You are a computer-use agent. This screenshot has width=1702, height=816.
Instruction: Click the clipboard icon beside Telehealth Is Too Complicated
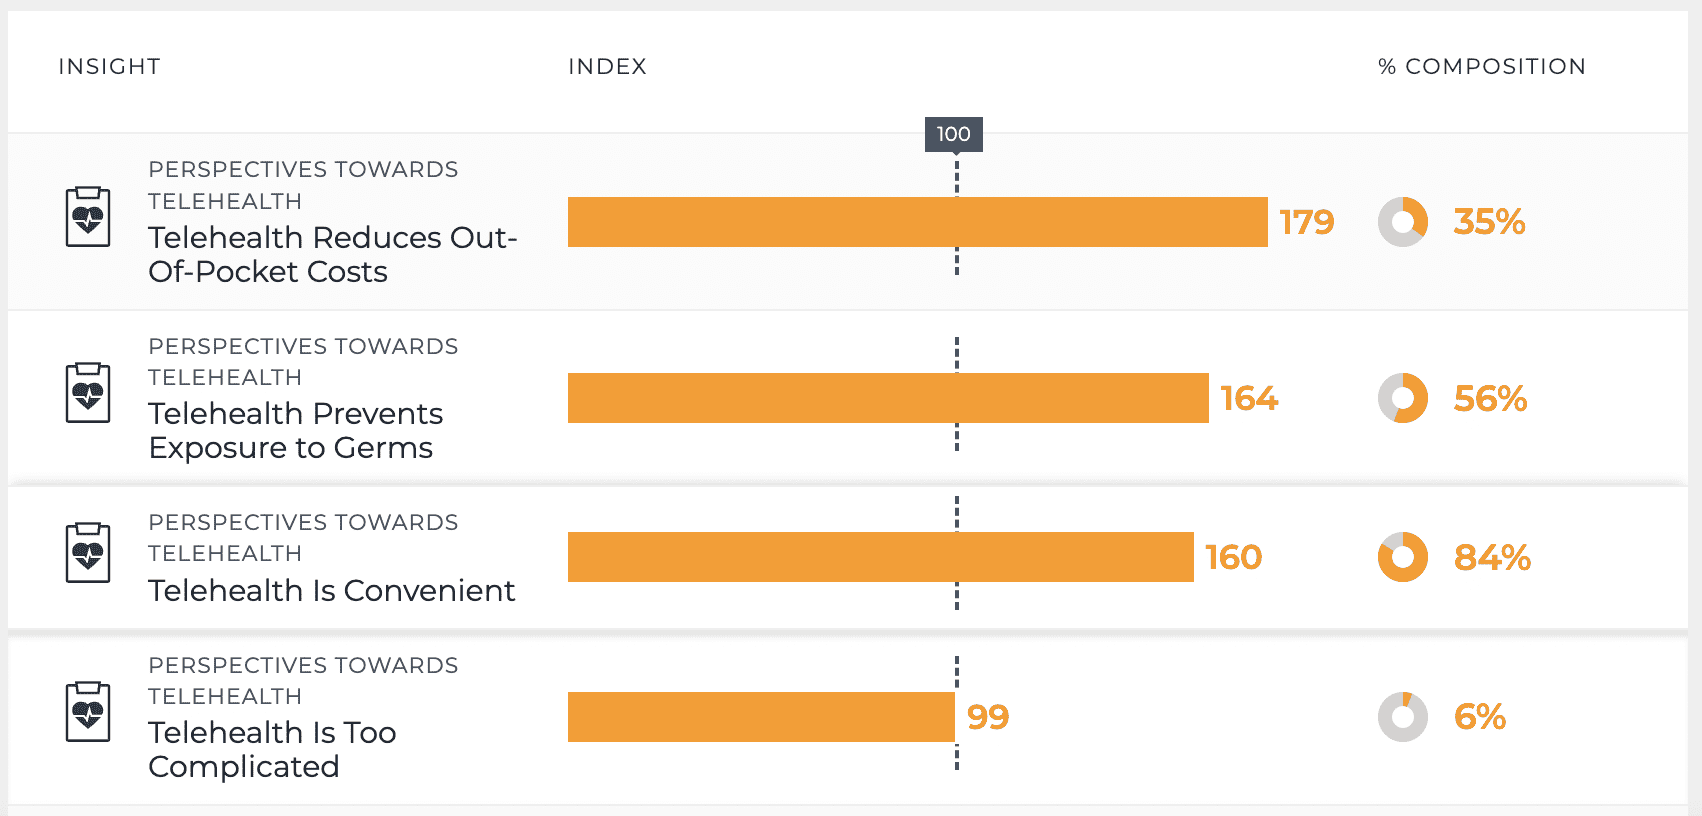point(88,711)
